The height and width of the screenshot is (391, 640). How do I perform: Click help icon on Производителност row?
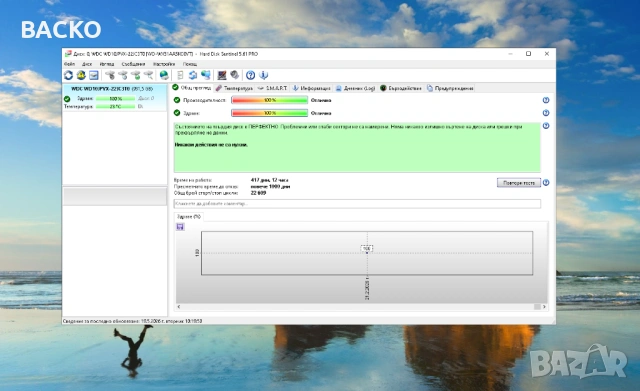tap(546, 100)
